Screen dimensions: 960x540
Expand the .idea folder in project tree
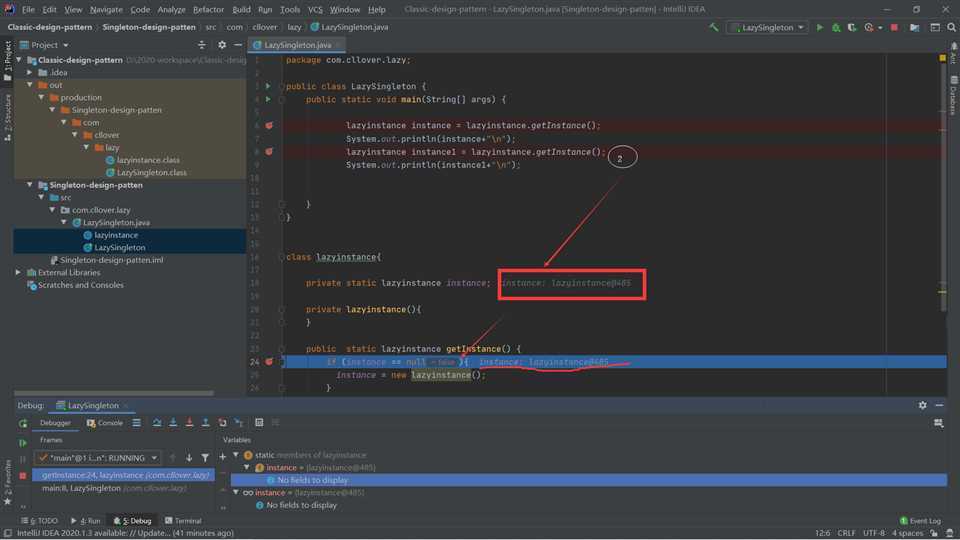click(x=30, y=72)
